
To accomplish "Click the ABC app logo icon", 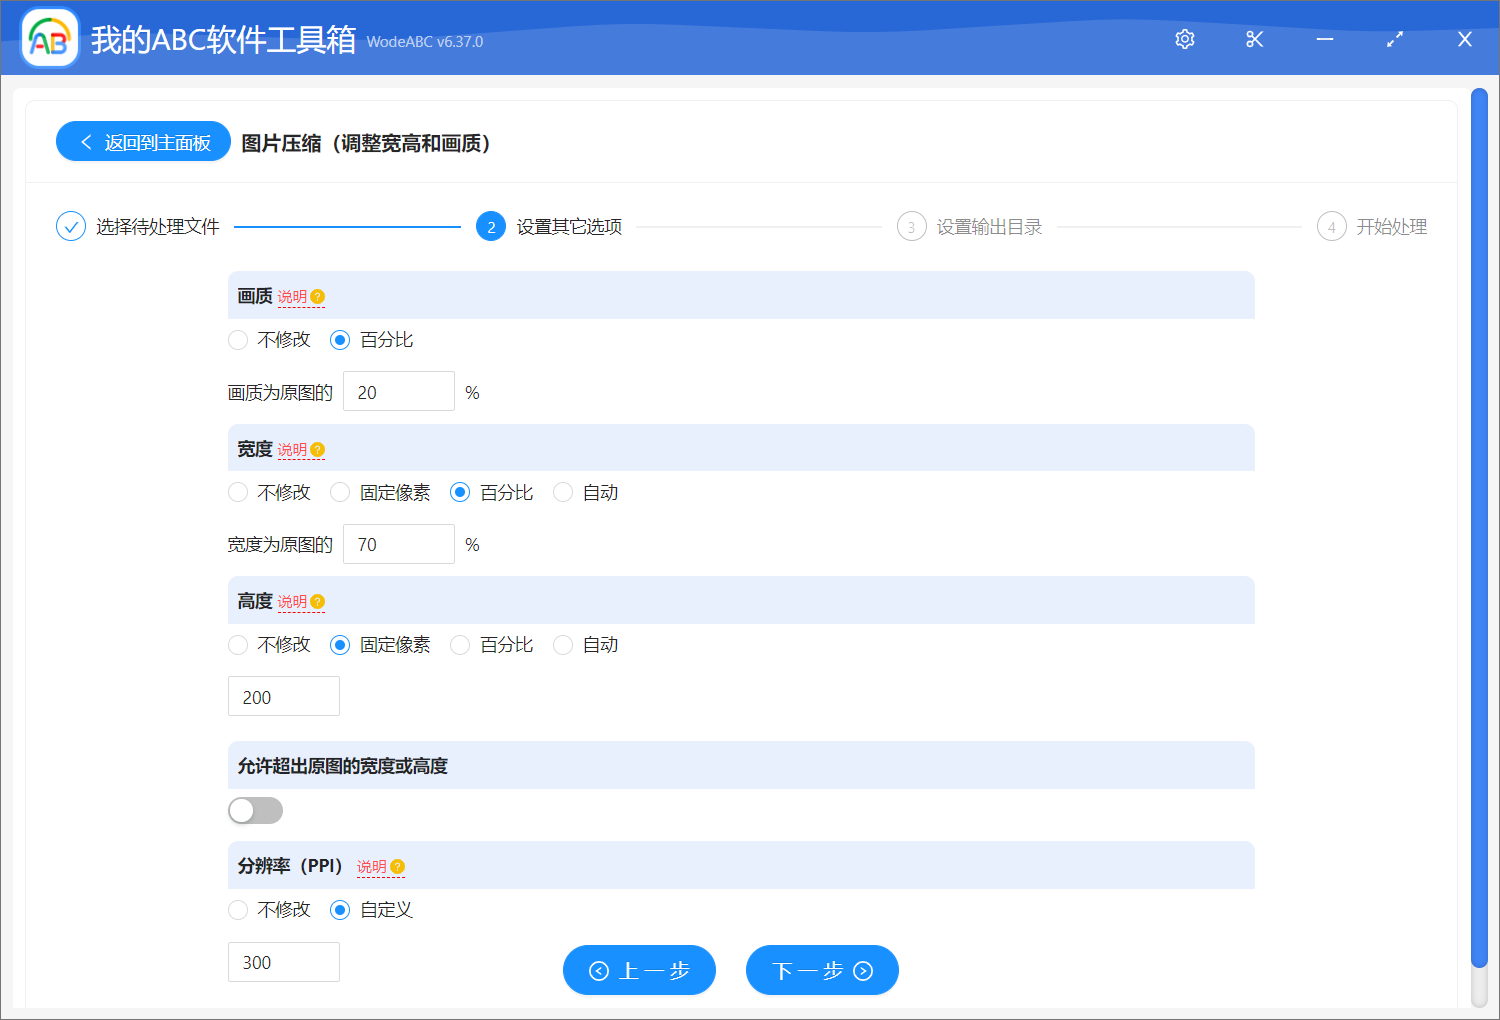I will [49, 38].
